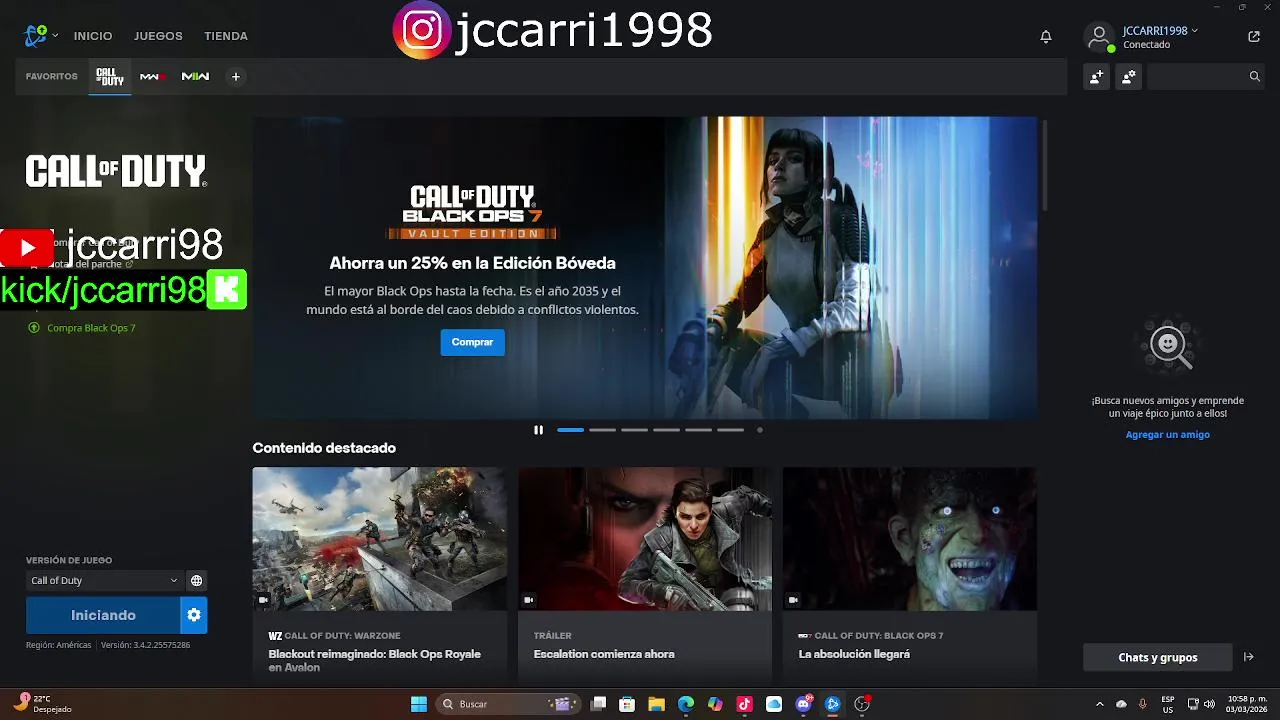Show hidden system tray icons

[x=1100, y=704]
